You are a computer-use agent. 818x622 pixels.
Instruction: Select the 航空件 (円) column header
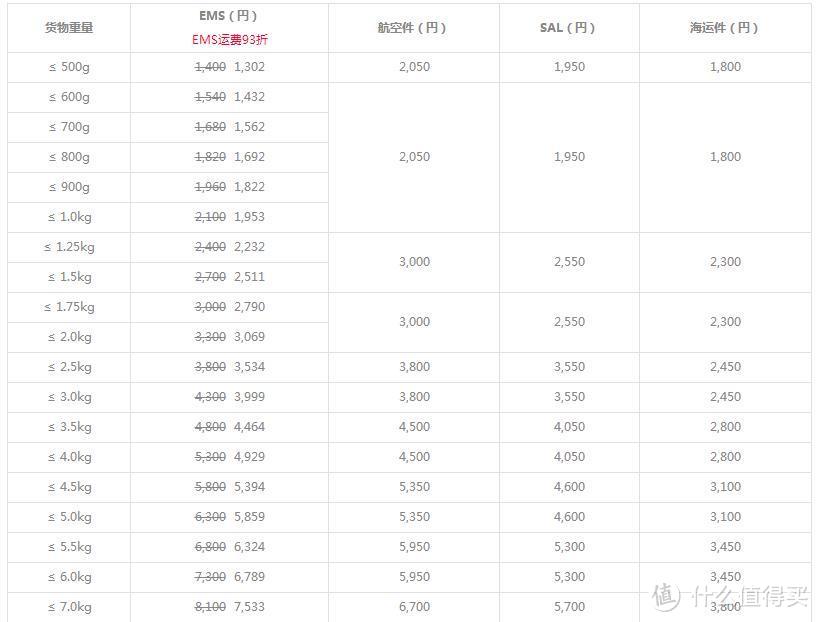[412, 28]
